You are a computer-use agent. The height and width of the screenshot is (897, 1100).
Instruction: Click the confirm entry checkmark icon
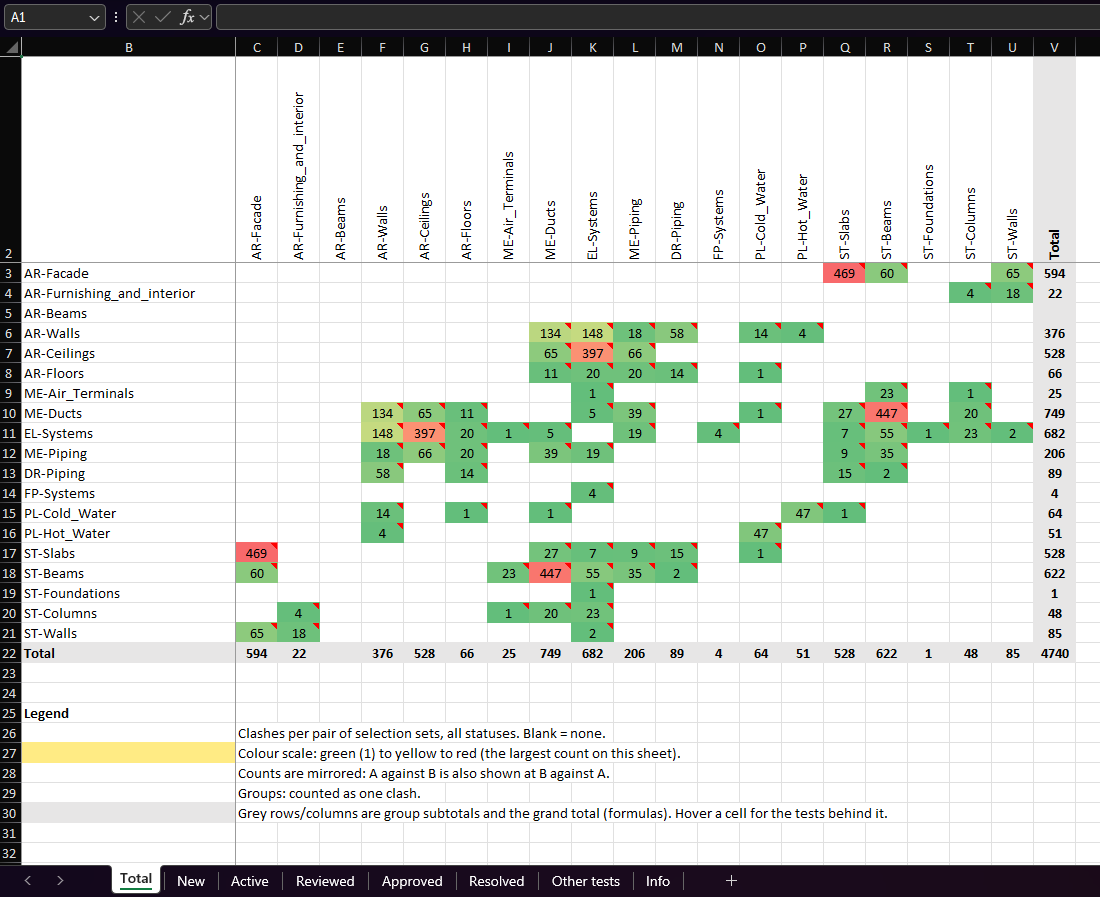pos(163,17)
